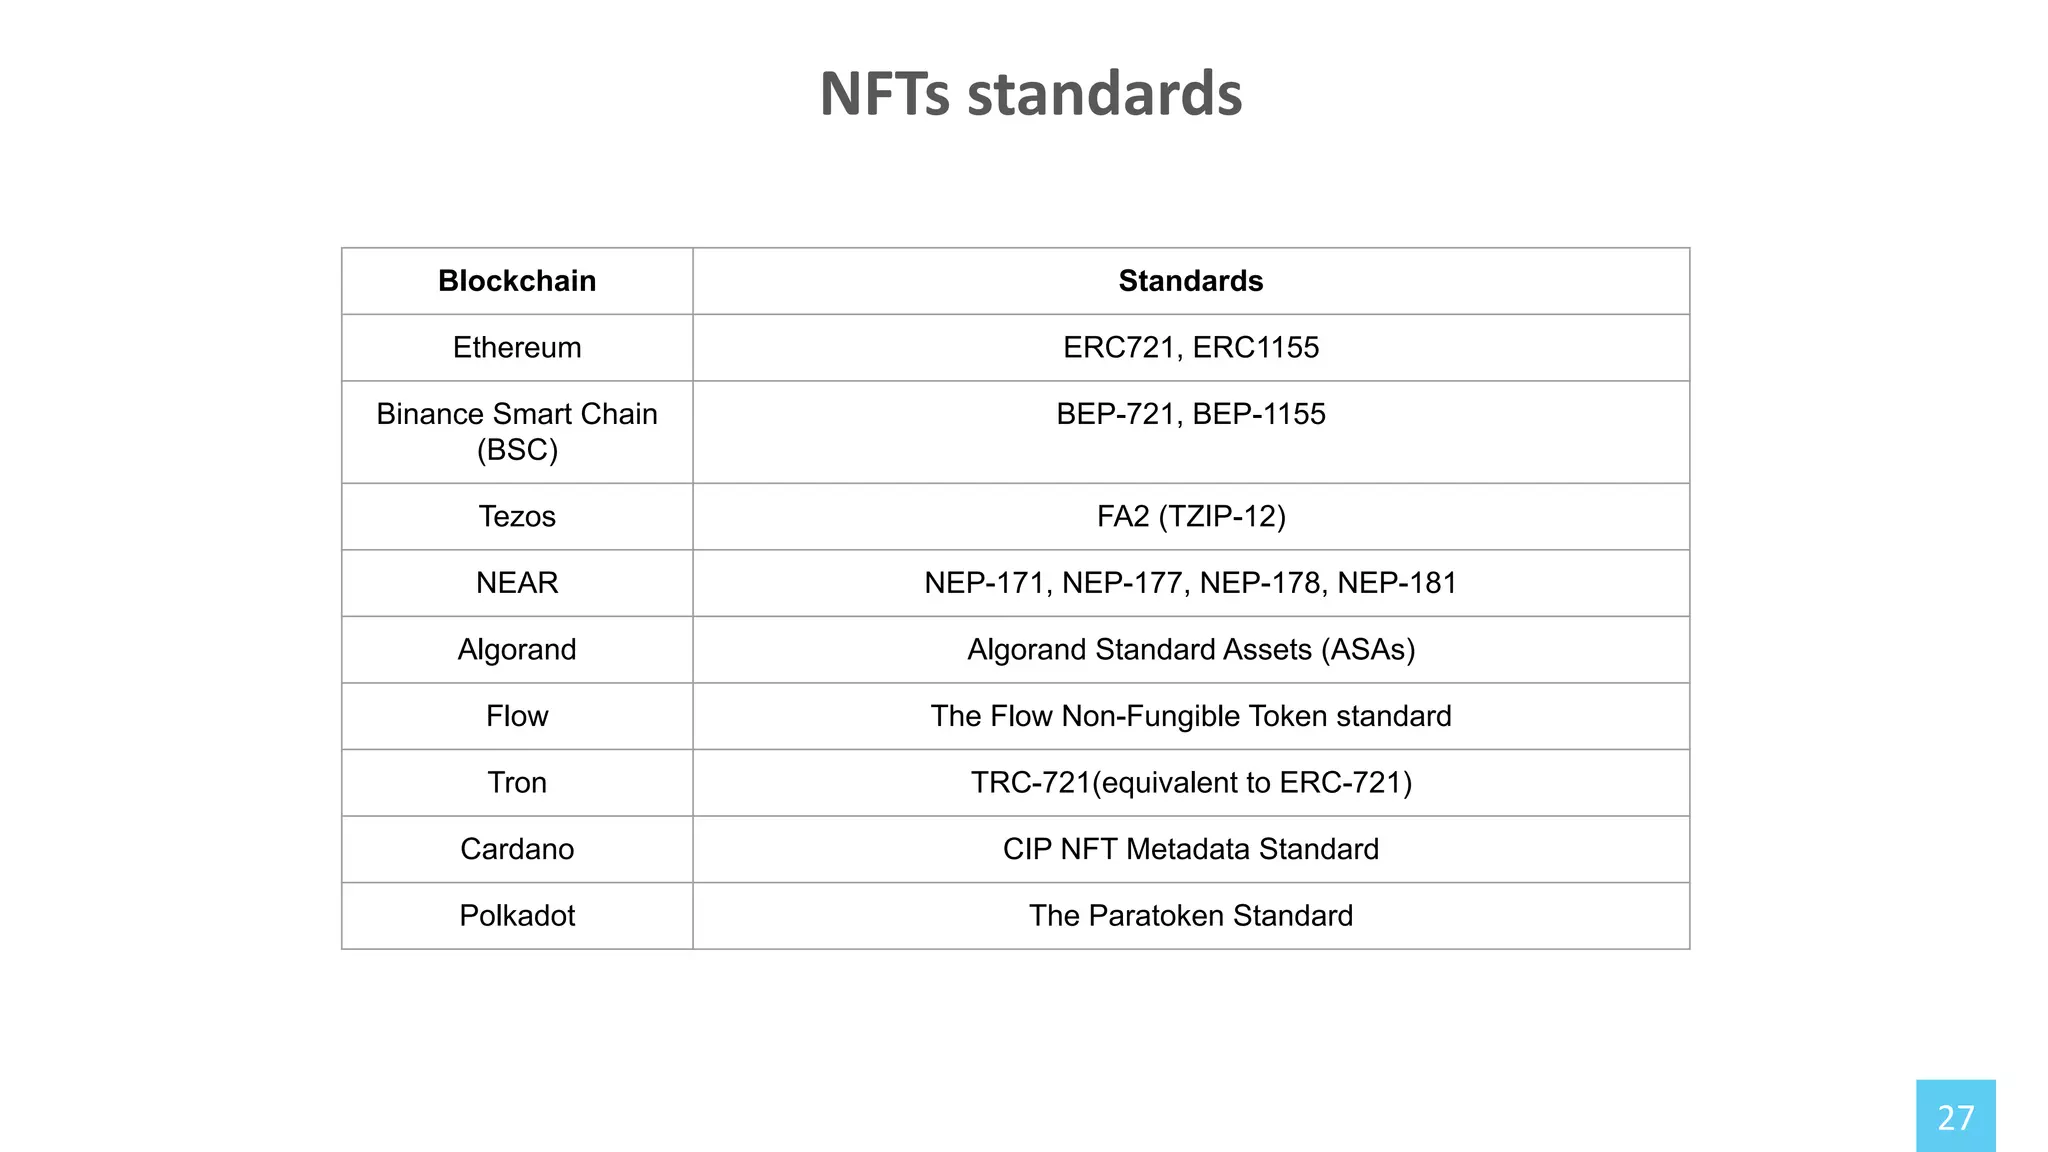Image resolution: width=2048 pixels, height=1152 pixels.
Task: Select the Tron blockchain cell
Action: (517, 782)
